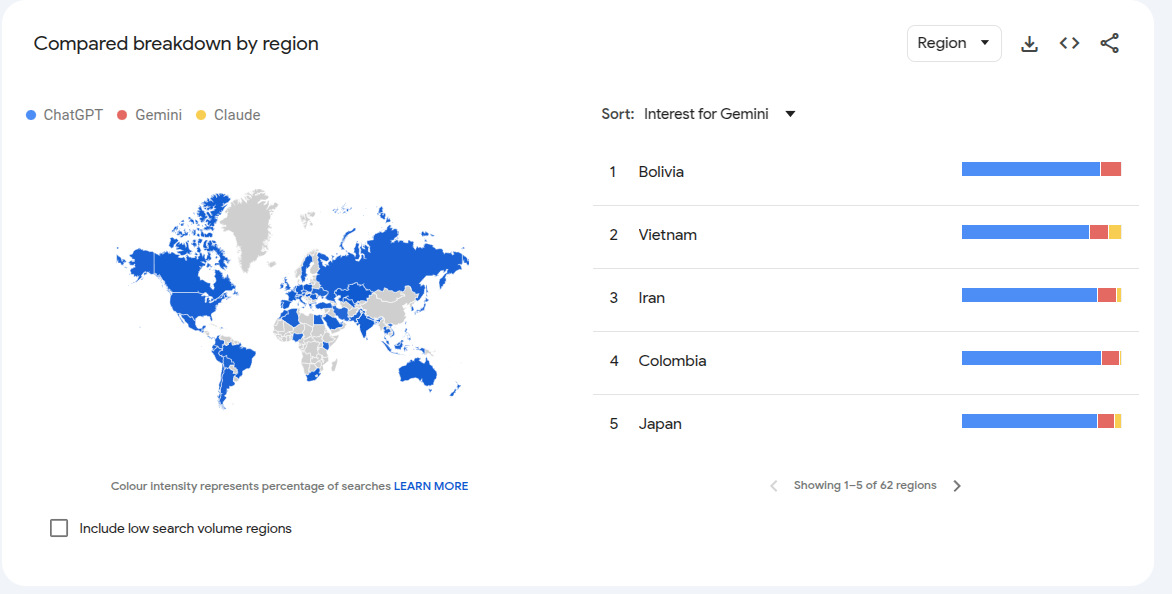Open the LEARN MORE link
The height and width of the screenshot is (594, 1172).
pyautogui.click(x=431, y=486)
